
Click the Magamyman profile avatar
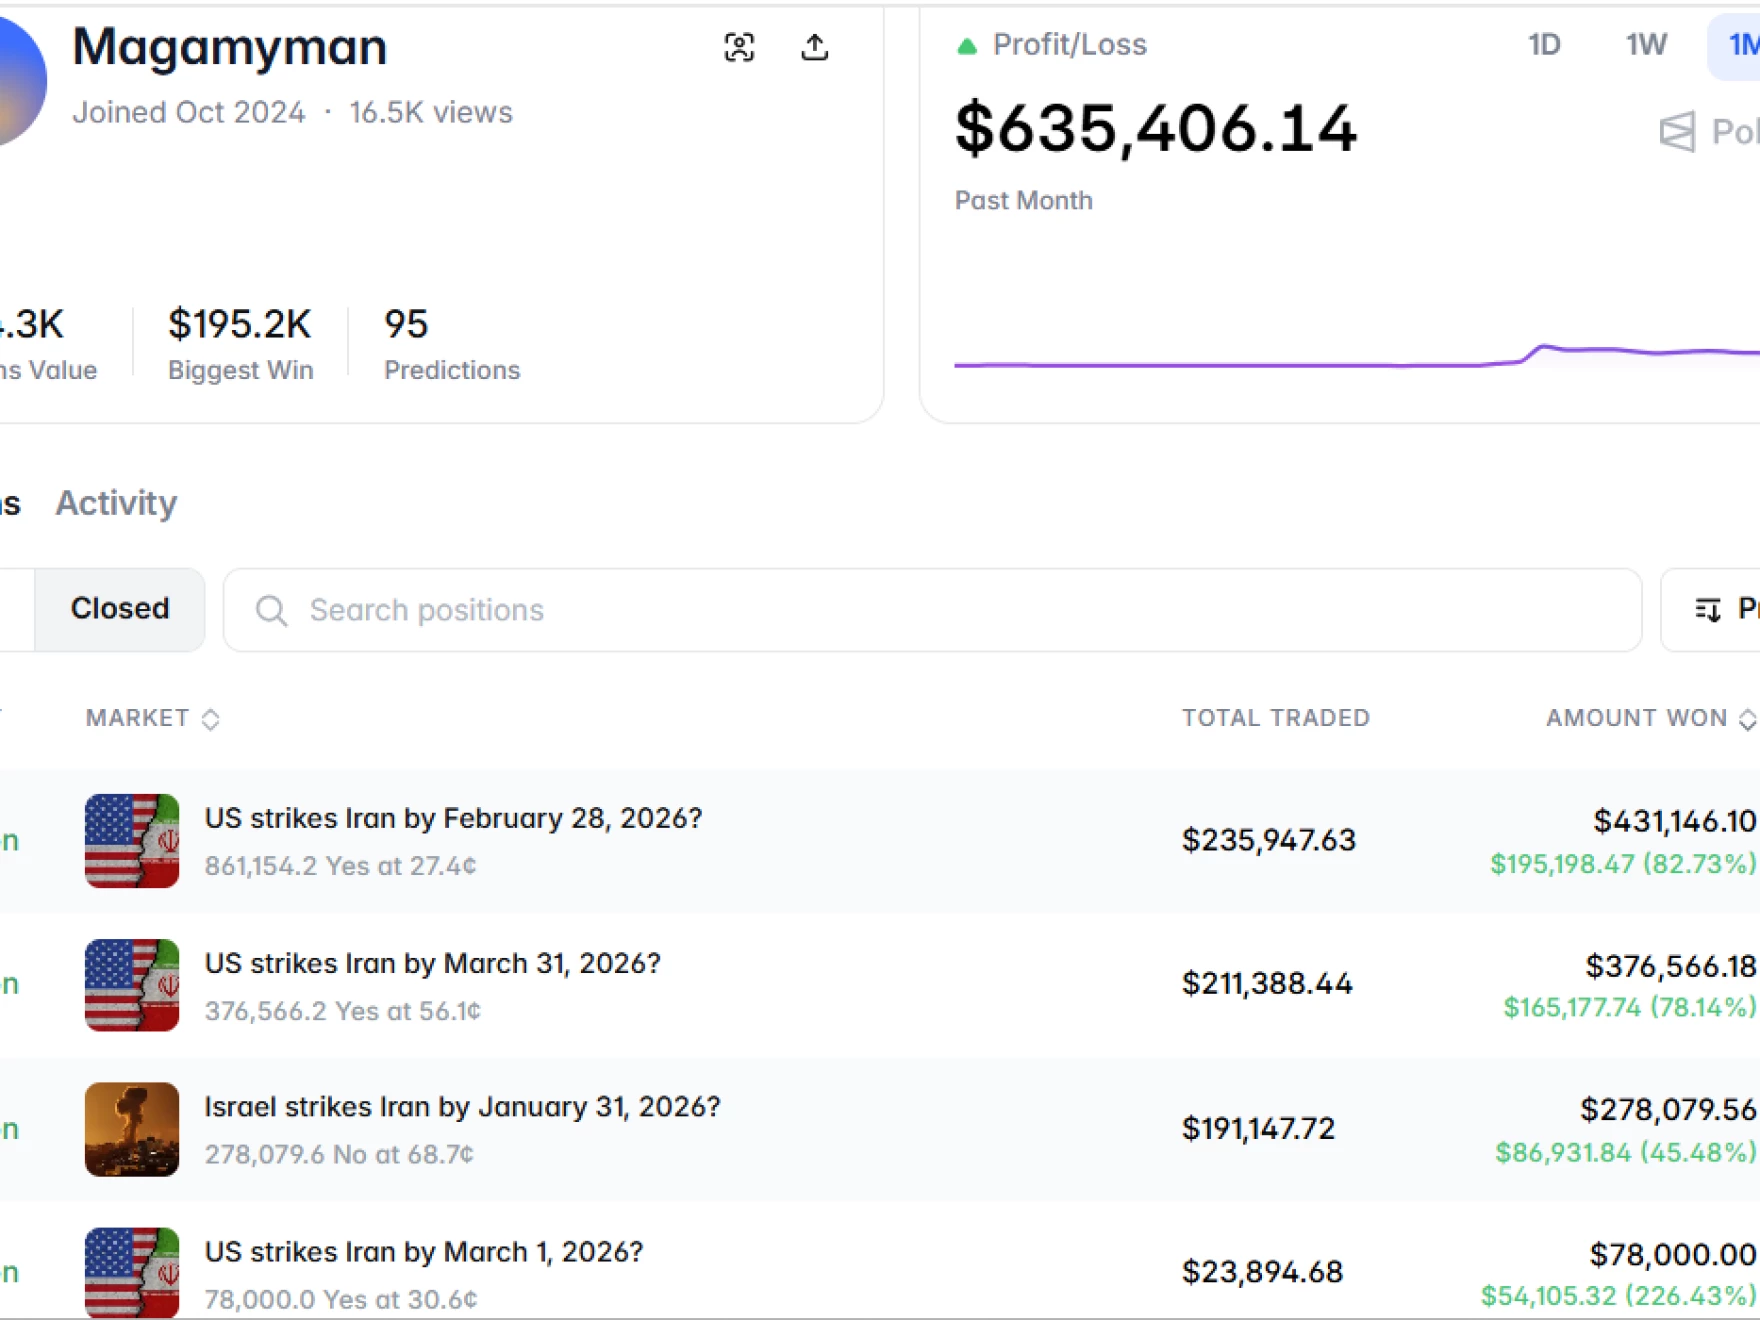coord(18,82)
